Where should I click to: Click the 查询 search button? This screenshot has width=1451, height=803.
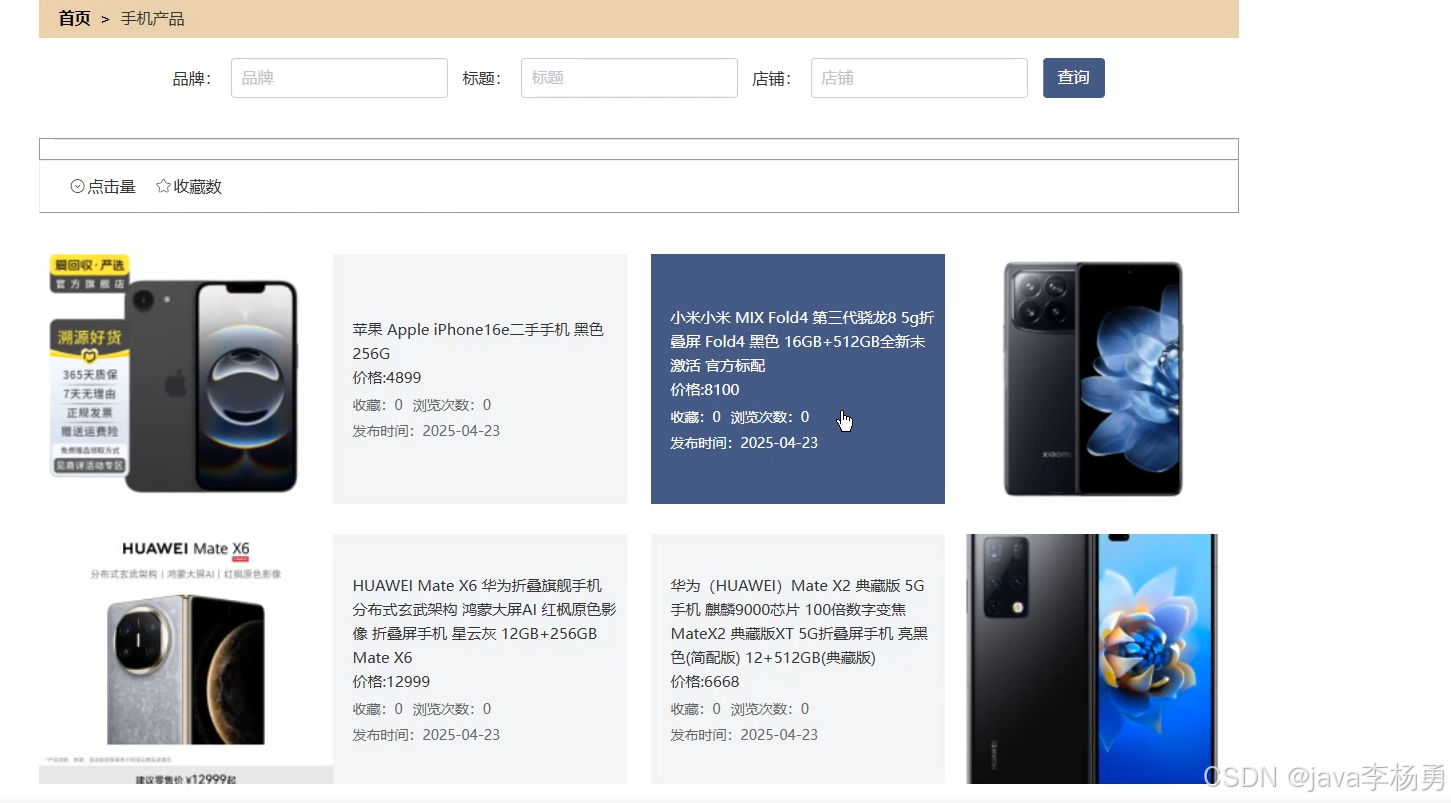[1074, 78]
